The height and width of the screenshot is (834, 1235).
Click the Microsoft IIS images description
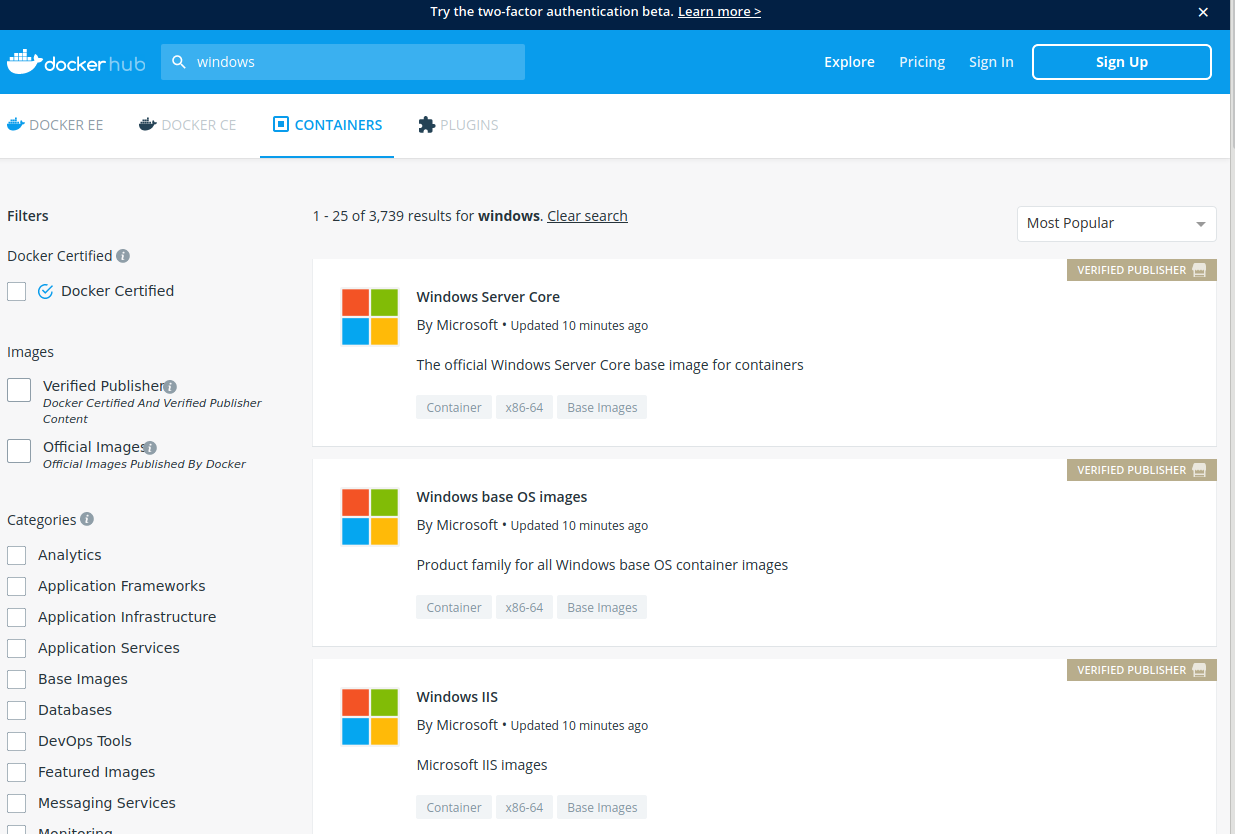[482, 765]
